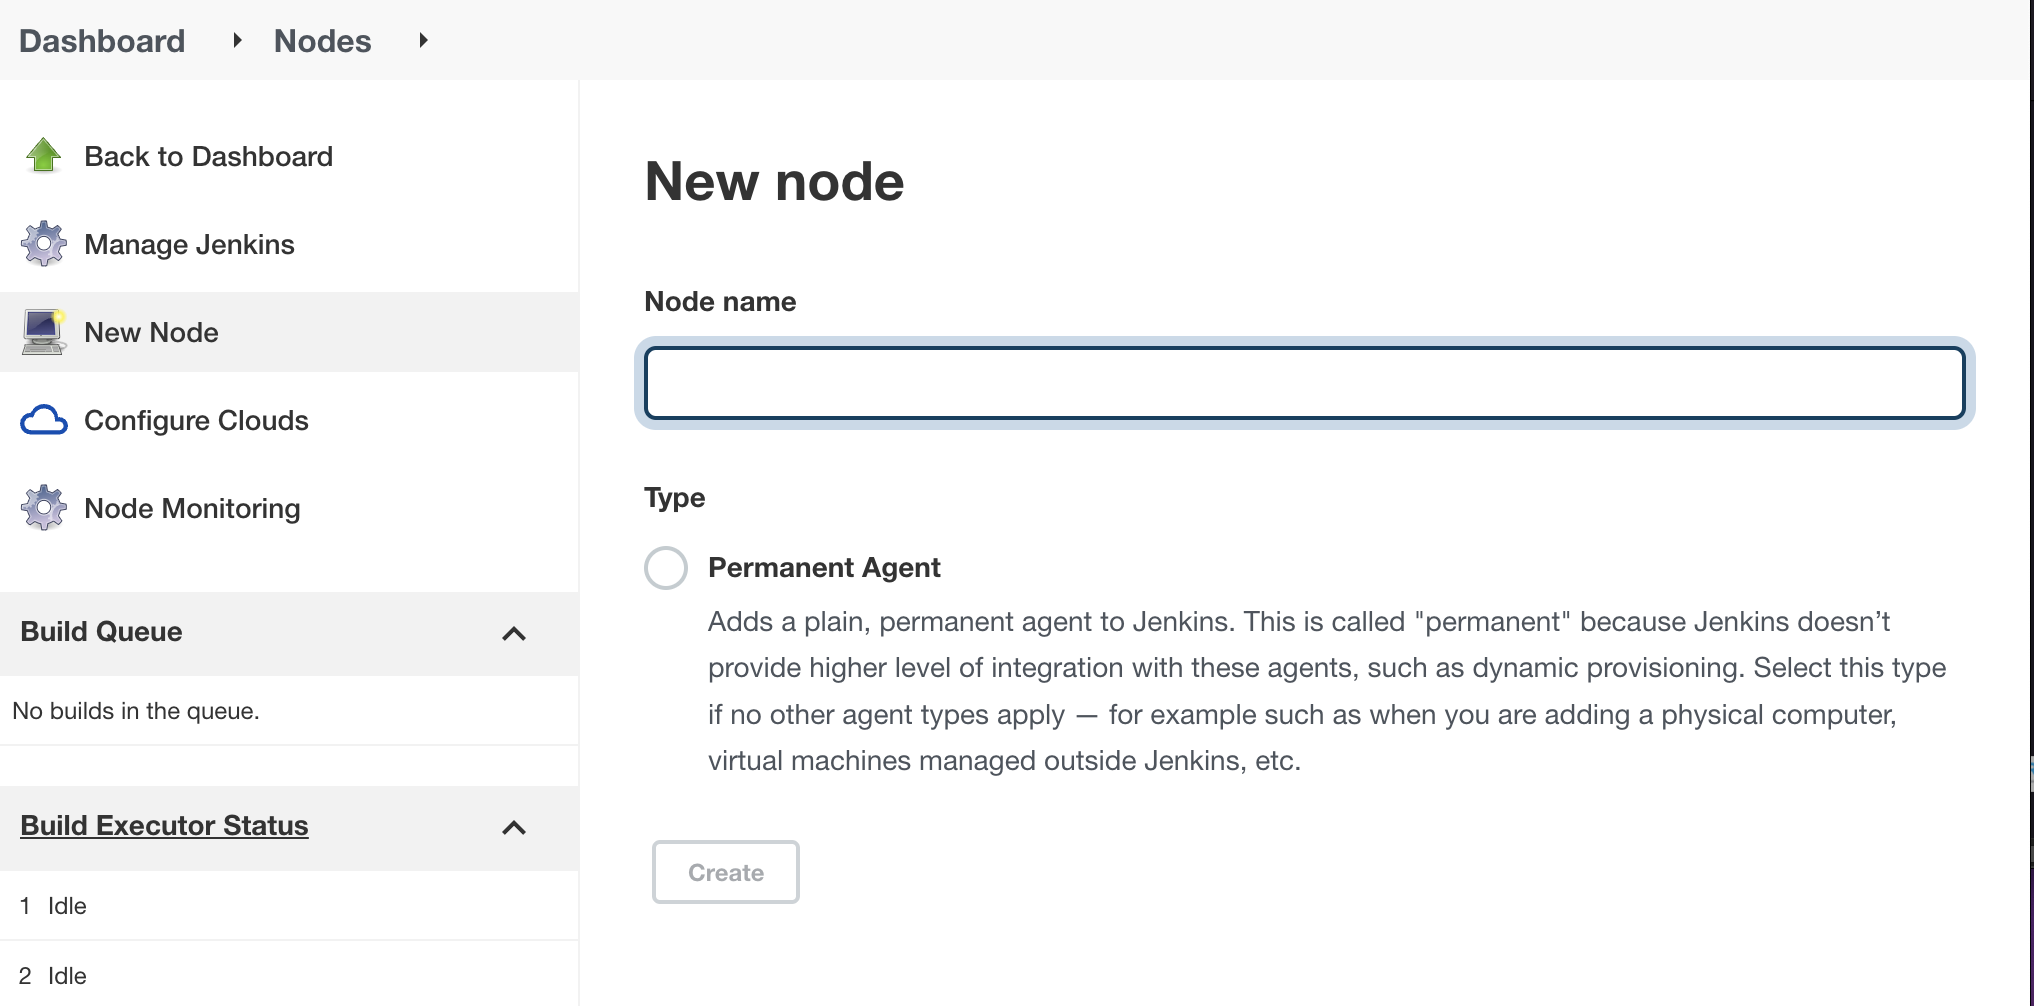
Task: Open the Back to Dashboard link
Action: click(x=208, y=156)
